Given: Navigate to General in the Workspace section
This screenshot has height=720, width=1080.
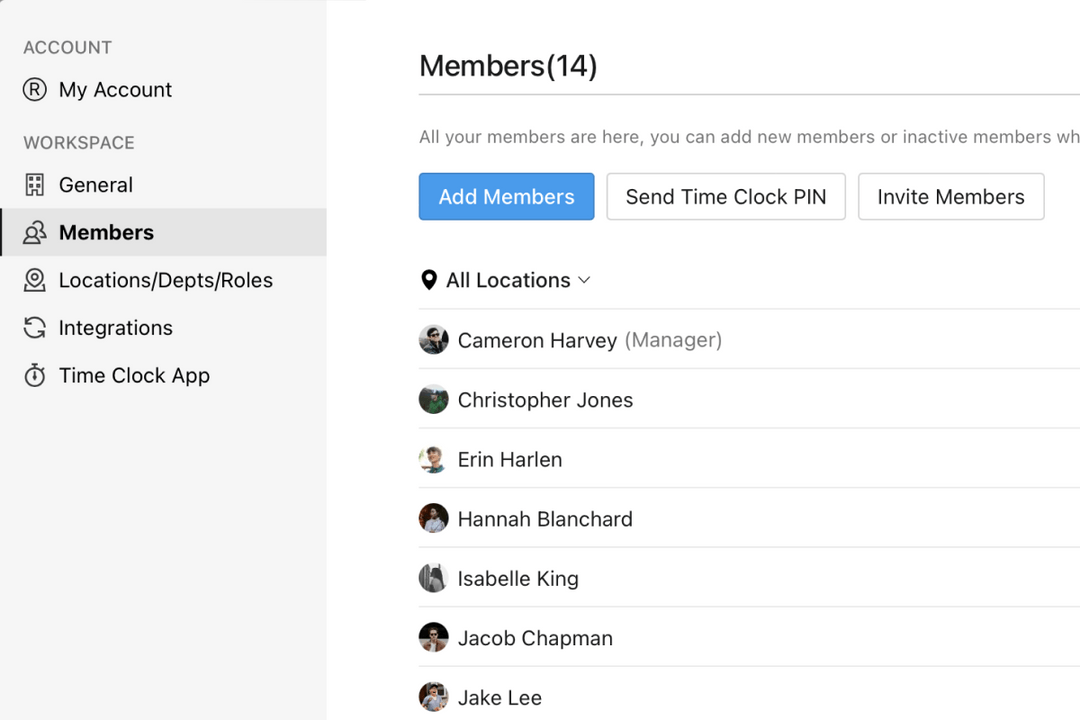Looking at the screenshot, I should point(95,185).
